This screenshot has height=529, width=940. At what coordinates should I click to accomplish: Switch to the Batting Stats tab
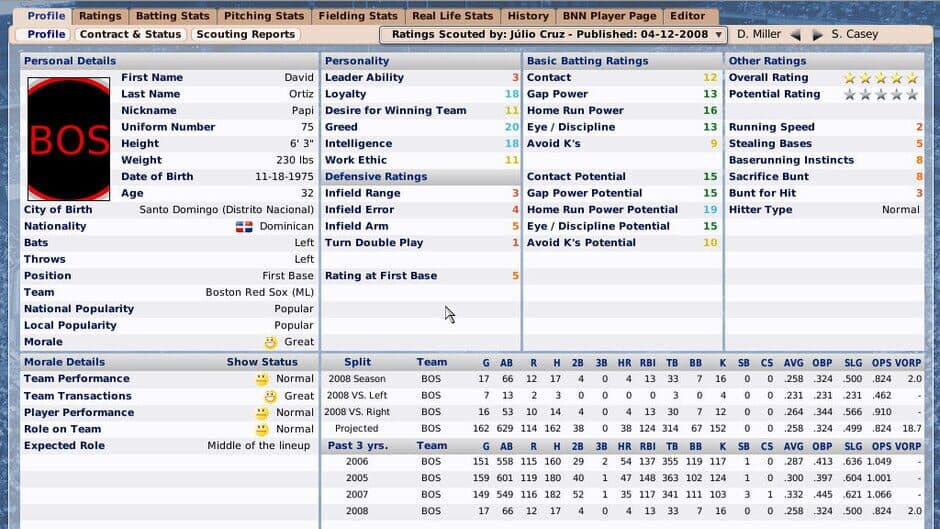coord(172,16)
